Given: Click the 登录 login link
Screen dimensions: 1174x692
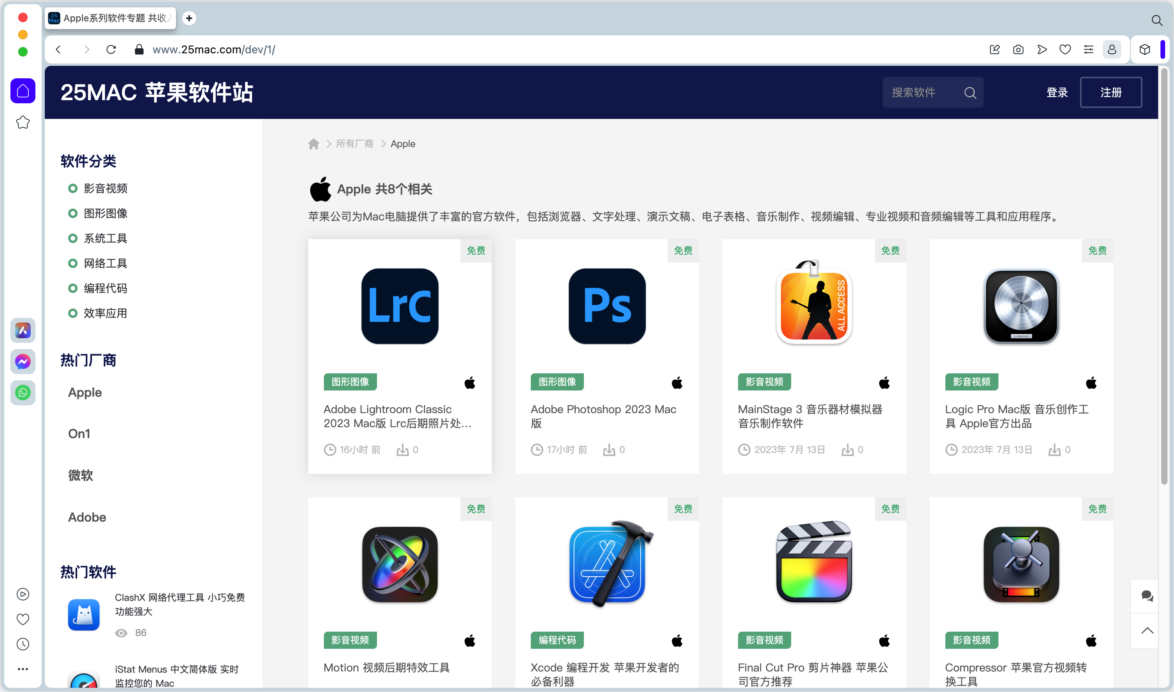Looking at the screenshot, I should (1056, 93).
